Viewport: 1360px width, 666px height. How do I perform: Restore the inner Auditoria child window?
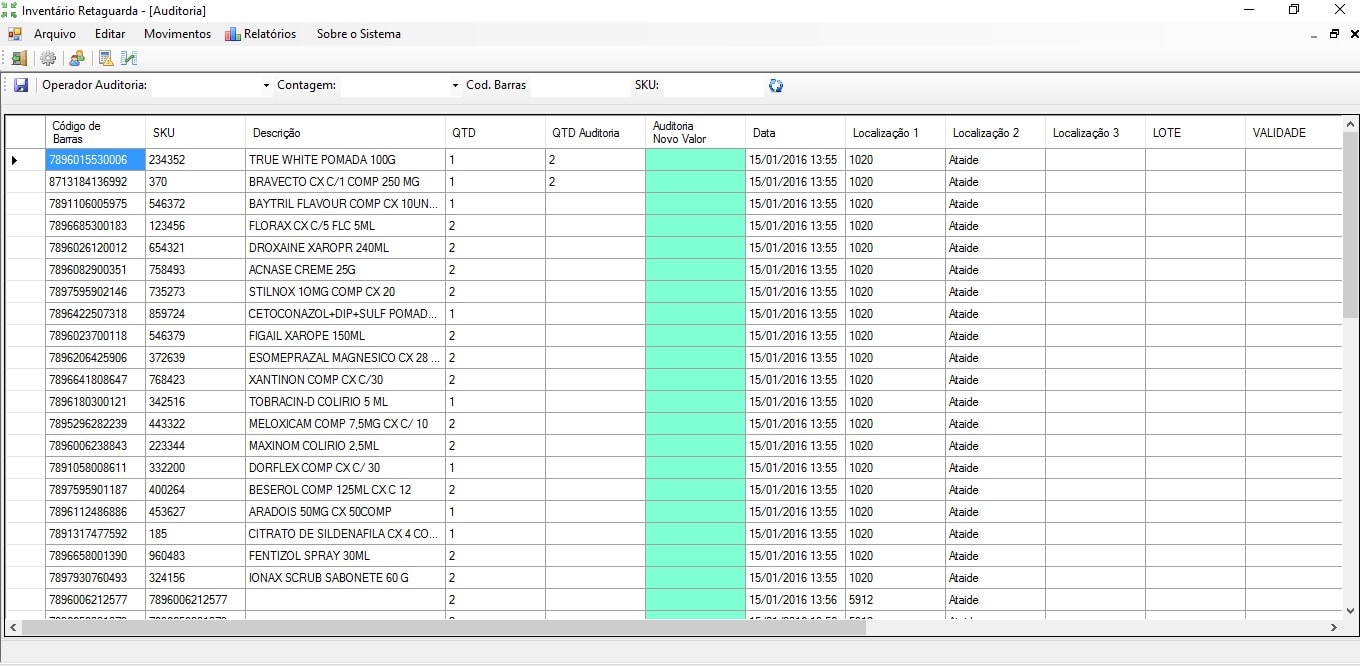point(1334,34)
